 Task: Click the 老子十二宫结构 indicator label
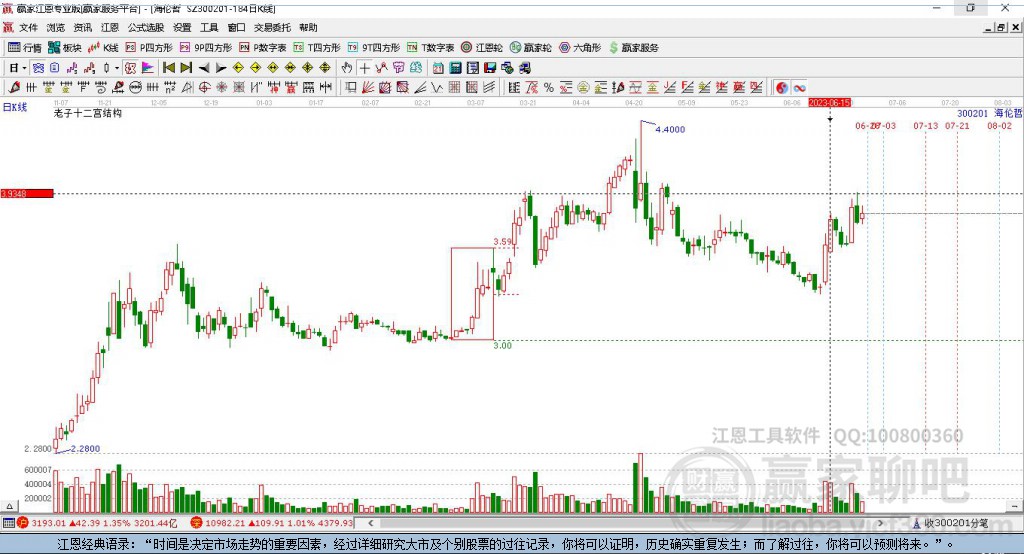click(88, 113)
